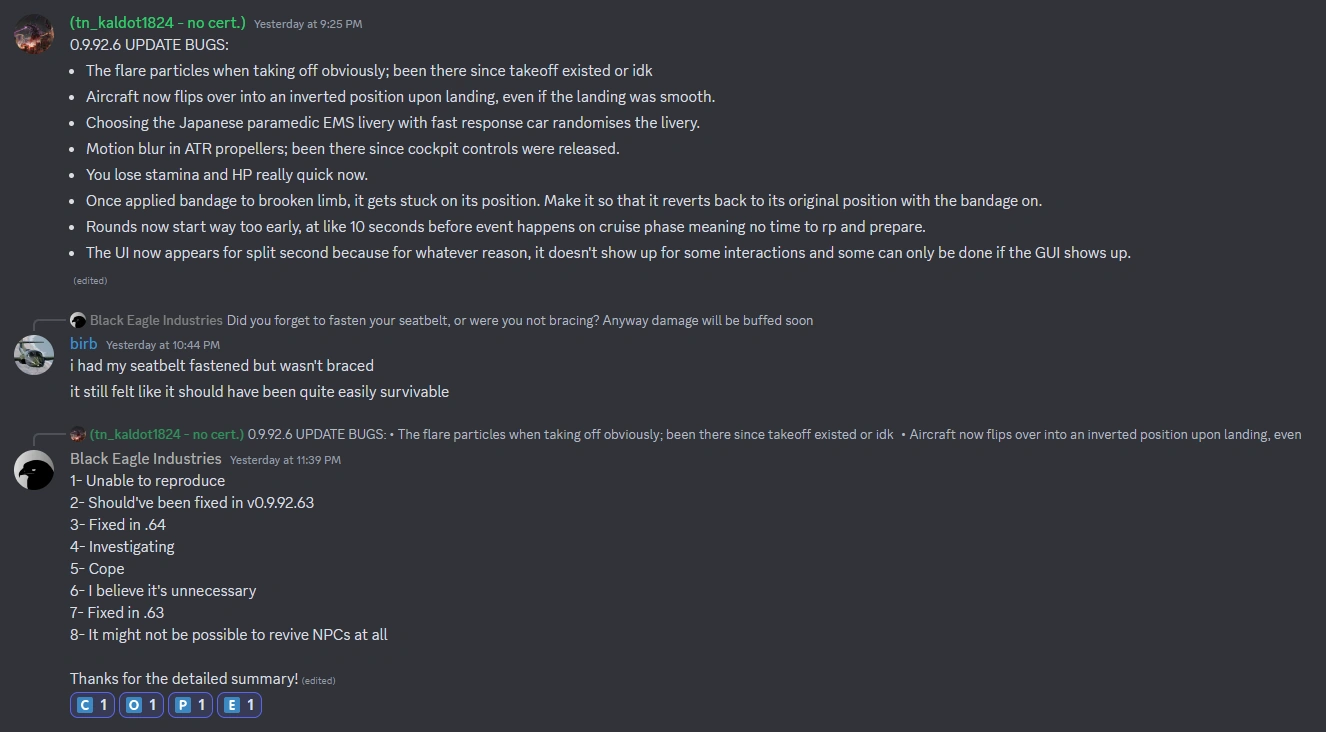Click the 'Yesterday at 11:39 PM' timestamp
Screen dimensions: 1326x732
point(285,460)
